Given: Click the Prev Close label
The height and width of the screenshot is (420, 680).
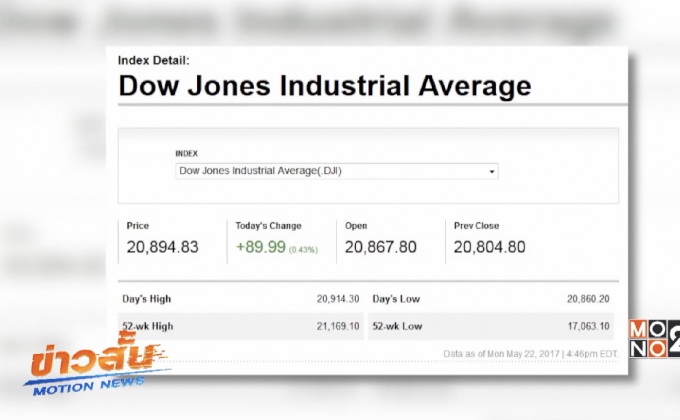Looking at the screenshot, I should point(476,226).
